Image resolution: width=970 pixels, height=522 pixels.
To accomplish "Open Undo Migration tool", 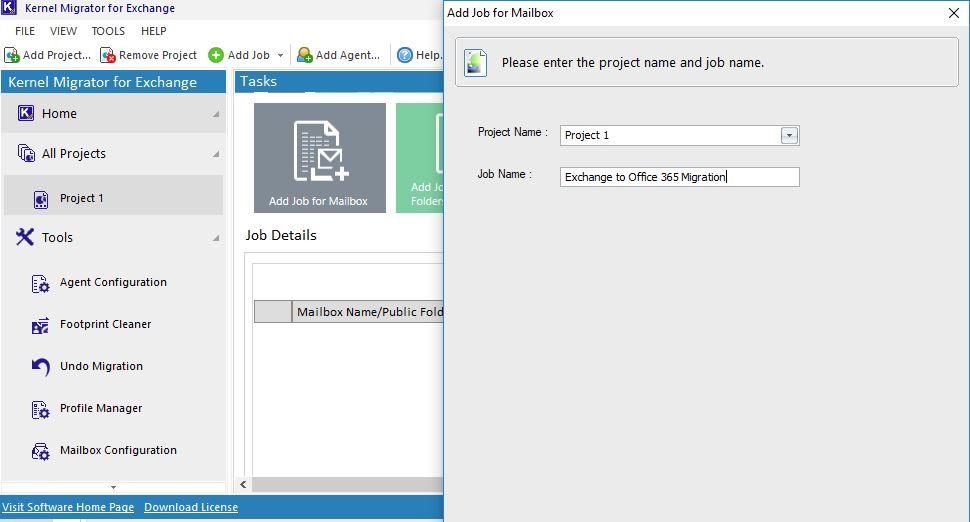I will [x=101, y=366].
